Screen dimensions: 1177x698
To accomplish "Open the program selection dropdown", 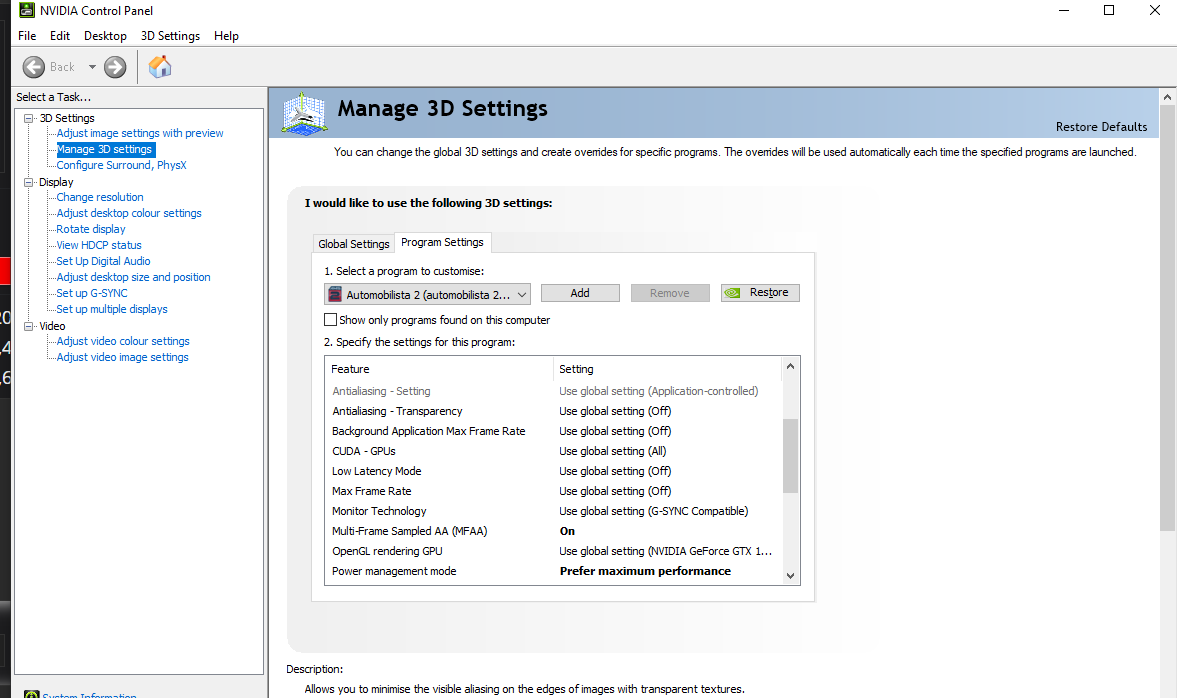I will [427, 294].
